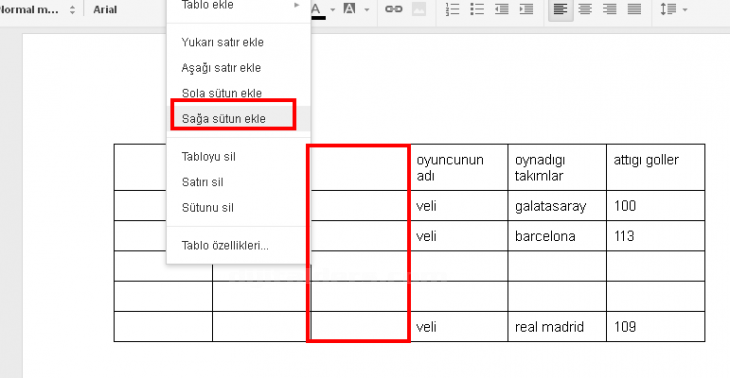
Task: Open the text highlight color tool
Action: point(349,9)
